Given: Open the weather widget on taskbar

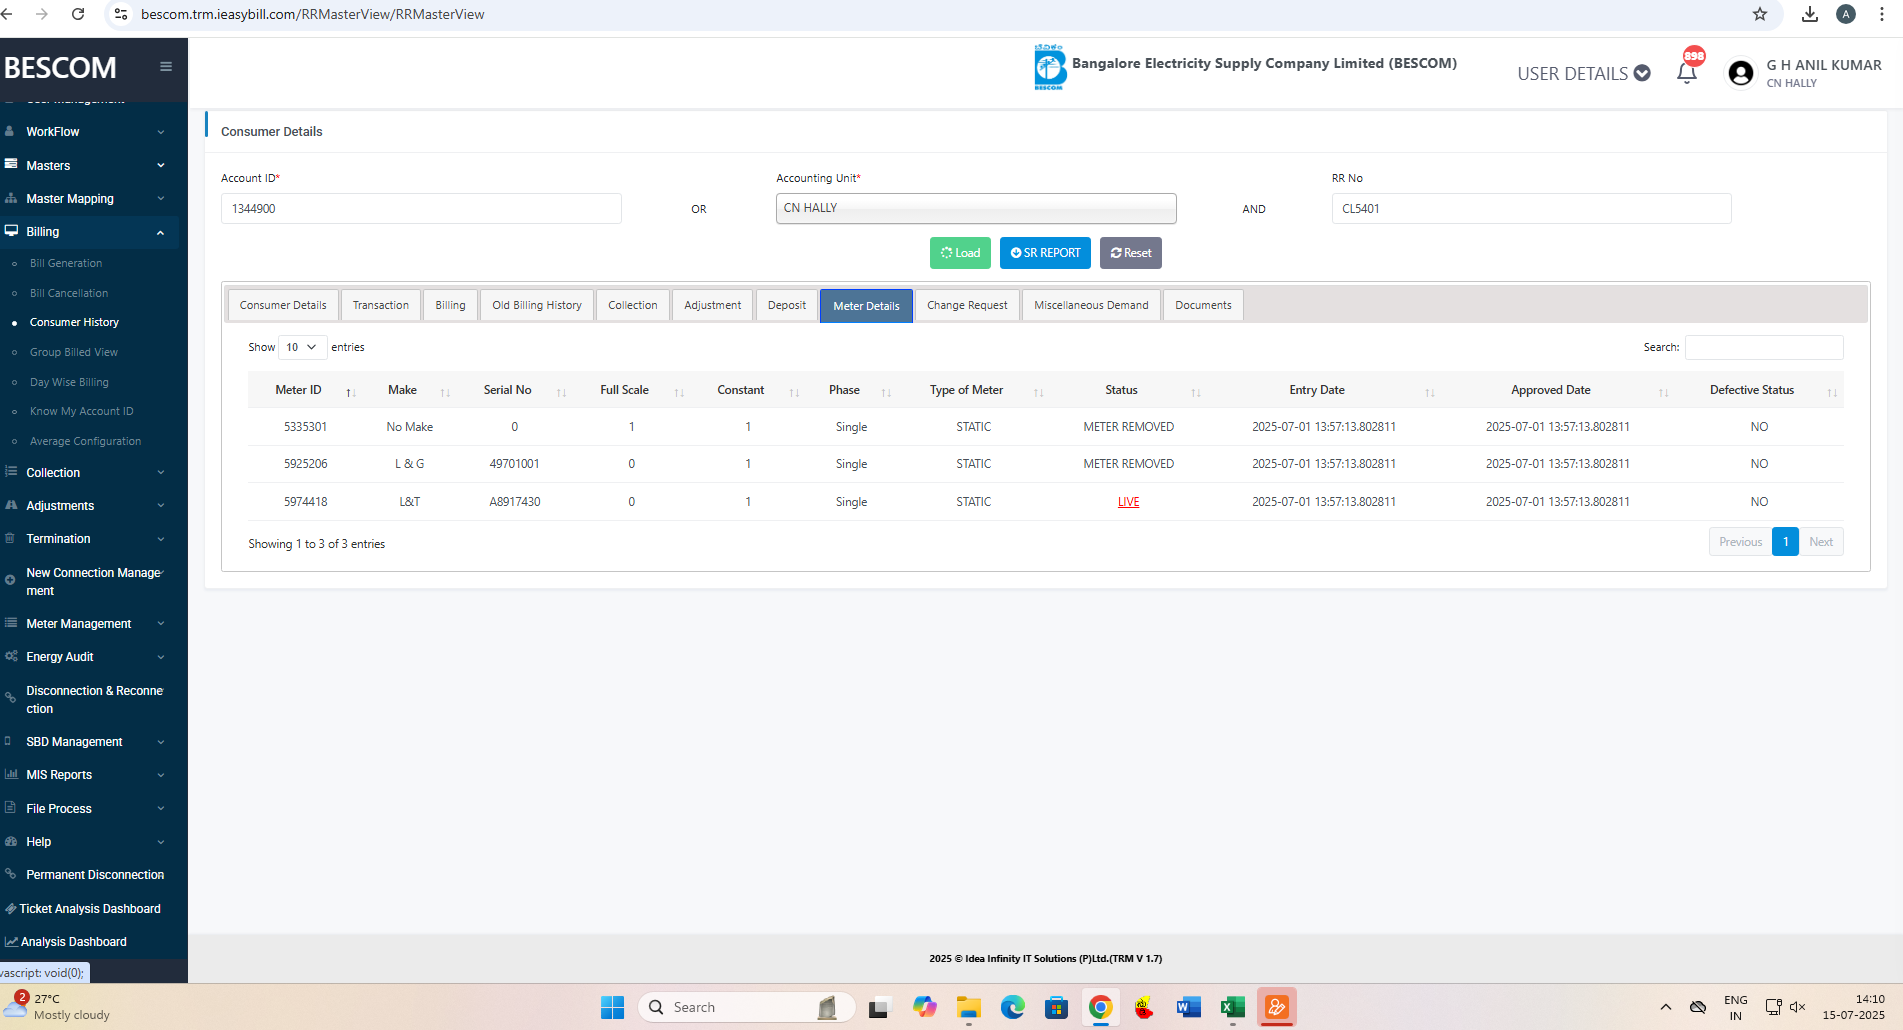Looking at the screenshot, I should click(60, 1006).
